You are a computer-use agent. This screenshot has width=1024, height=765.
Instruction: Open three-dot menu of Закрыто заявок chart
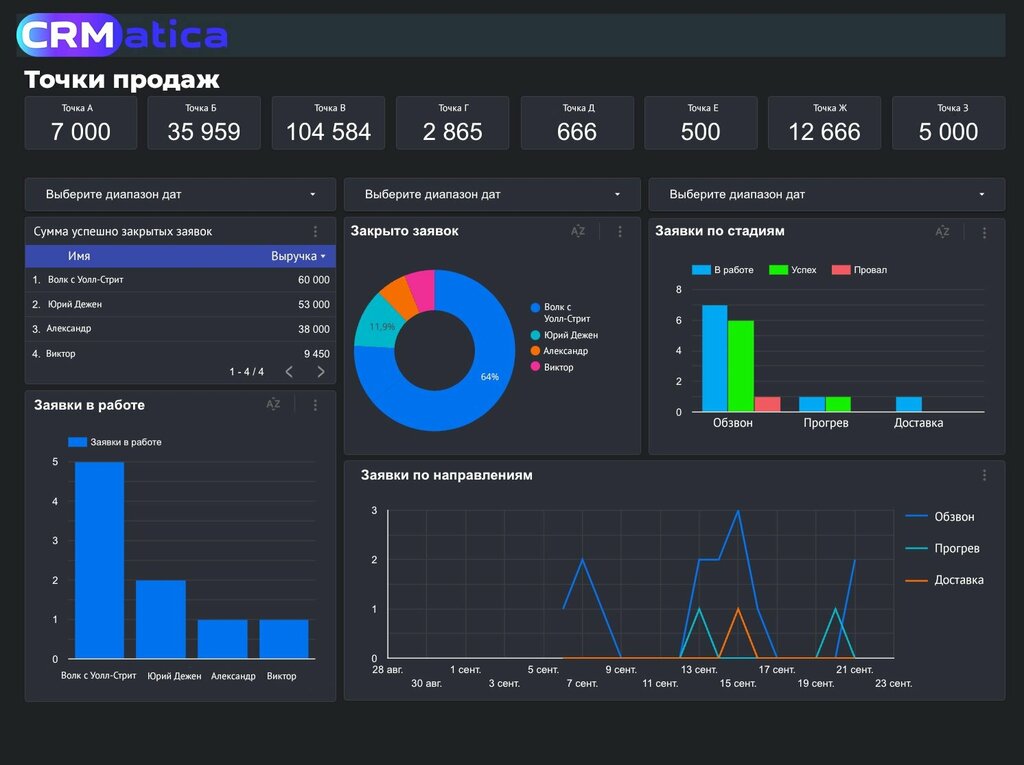(x=620, y=231)
